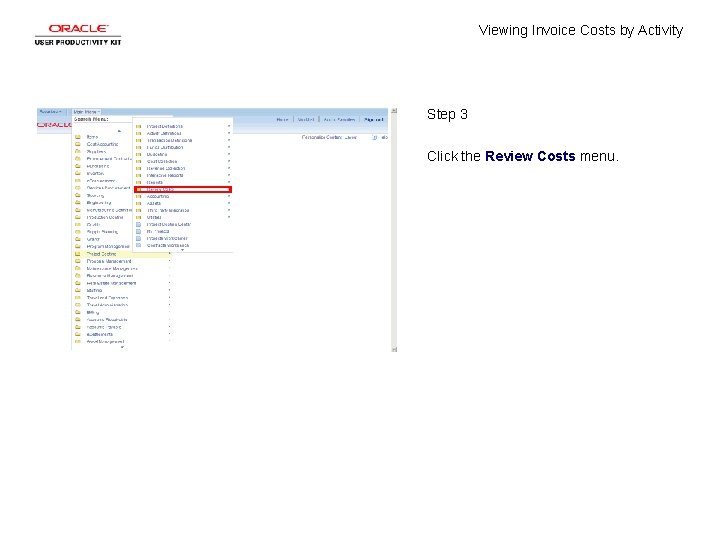The image size is (720, 540).
Task: Open the Favorites dropdown menu
Action: tap(51, 112)
